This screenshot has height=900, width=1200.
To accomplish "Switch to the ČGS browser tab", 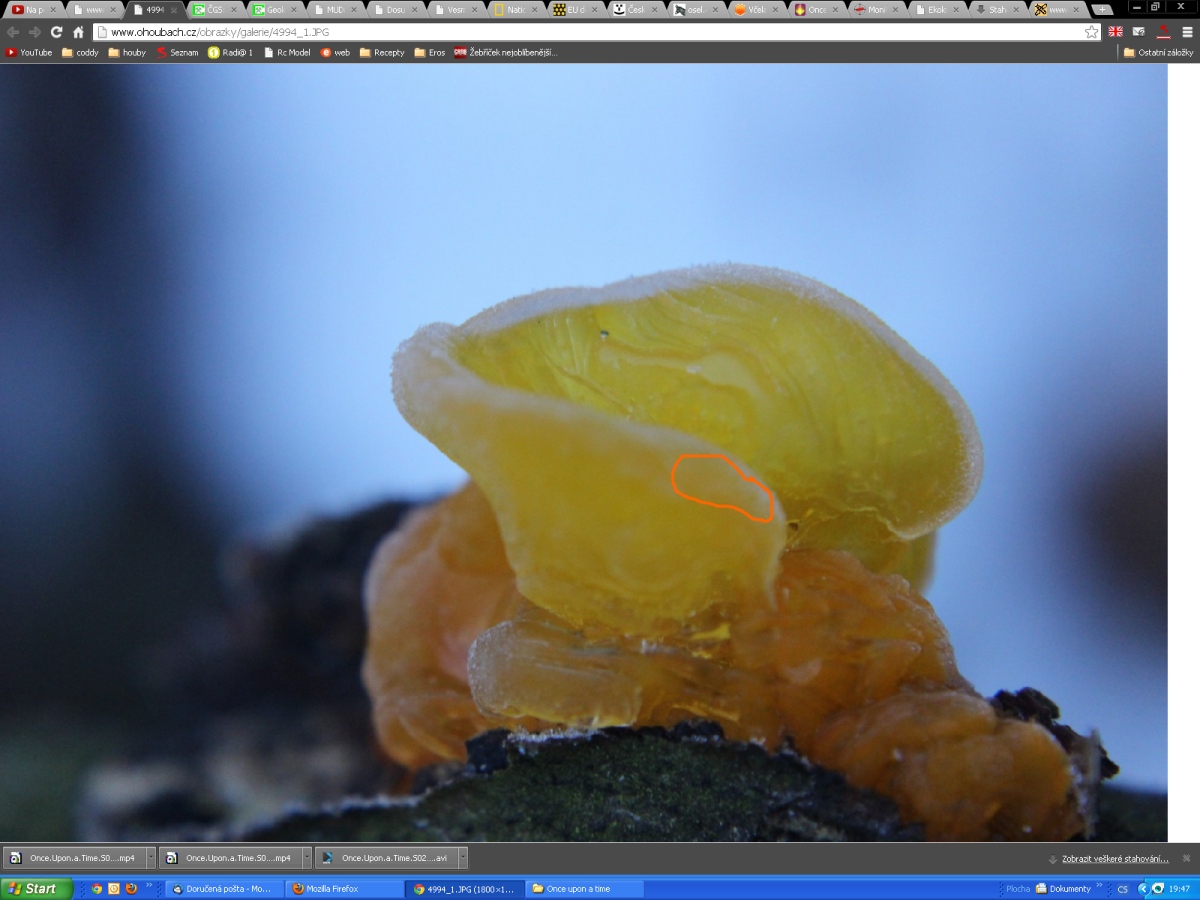I will 209,10.
